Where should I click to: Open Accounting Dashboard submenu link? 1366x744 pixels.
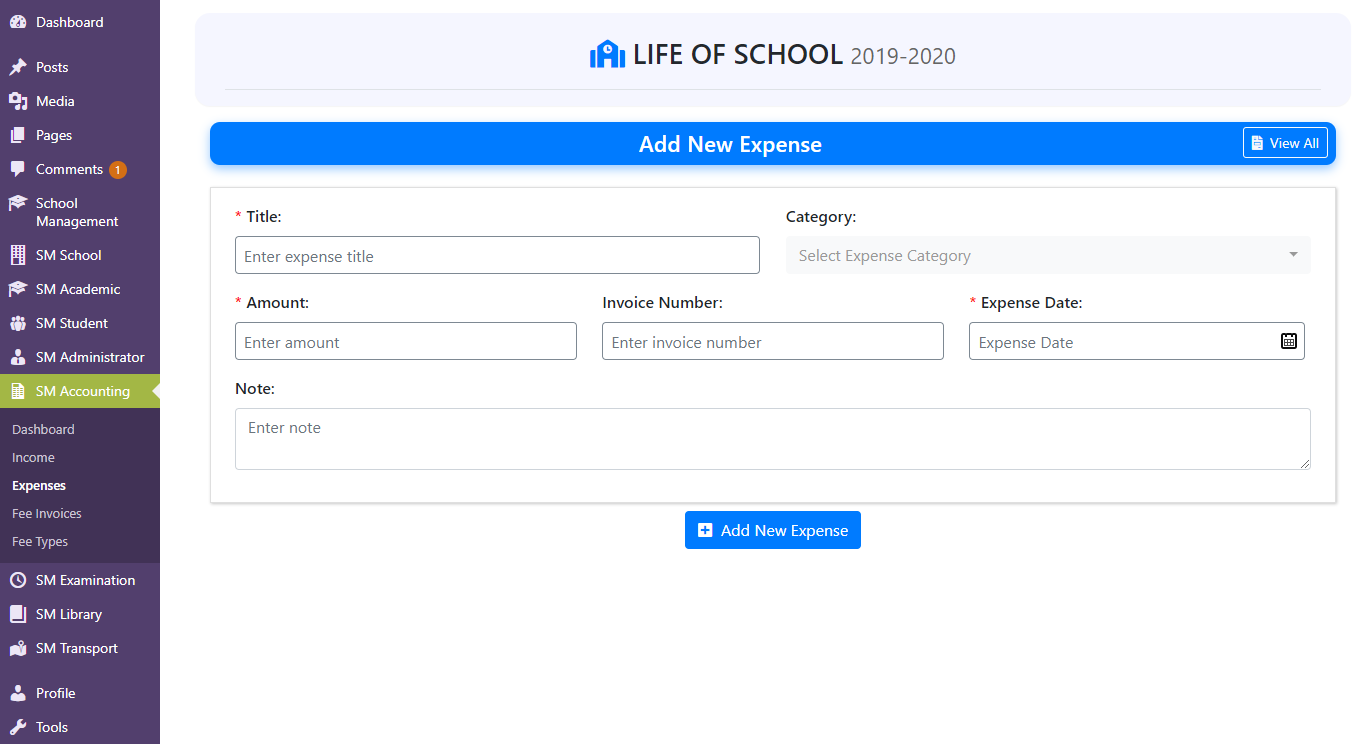click(x=43, y=429)
